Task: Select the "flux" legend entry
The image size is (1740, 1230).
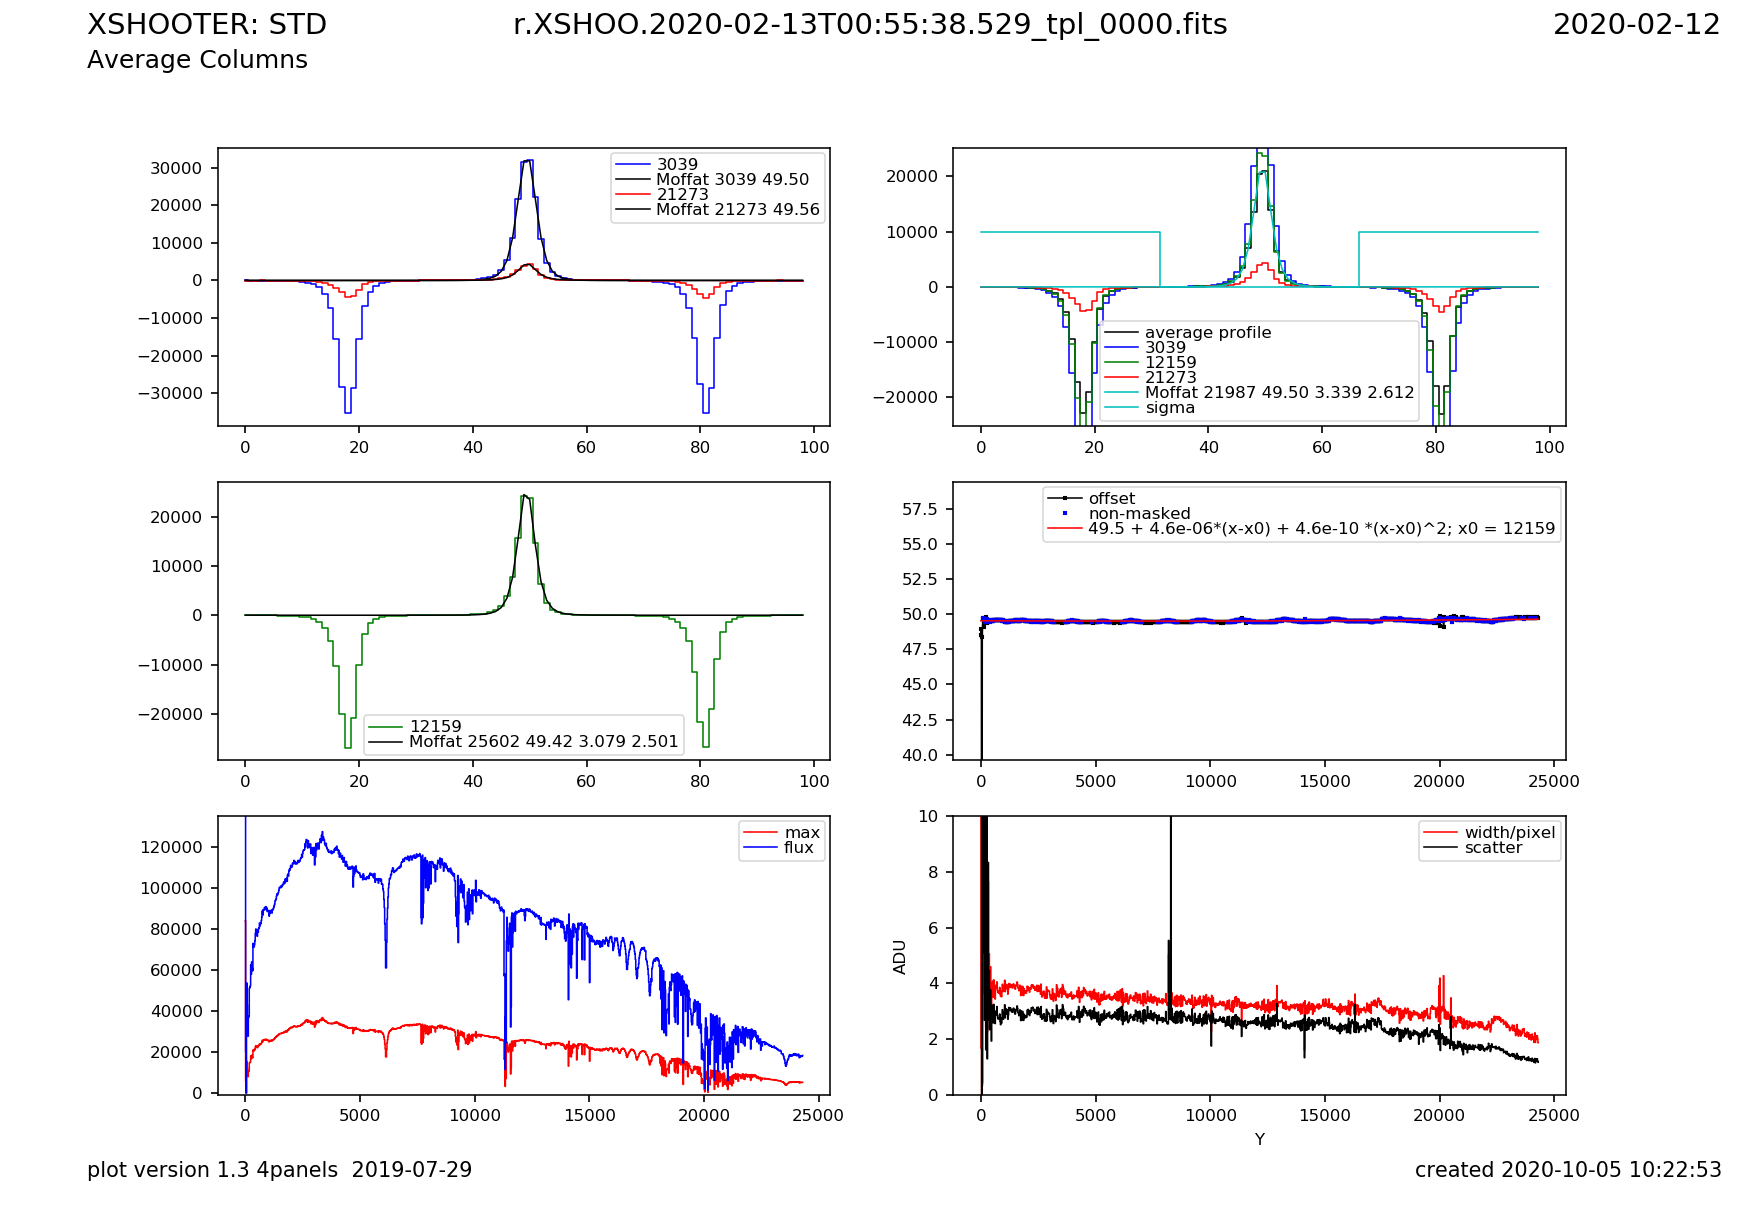Action: point(798,848)
